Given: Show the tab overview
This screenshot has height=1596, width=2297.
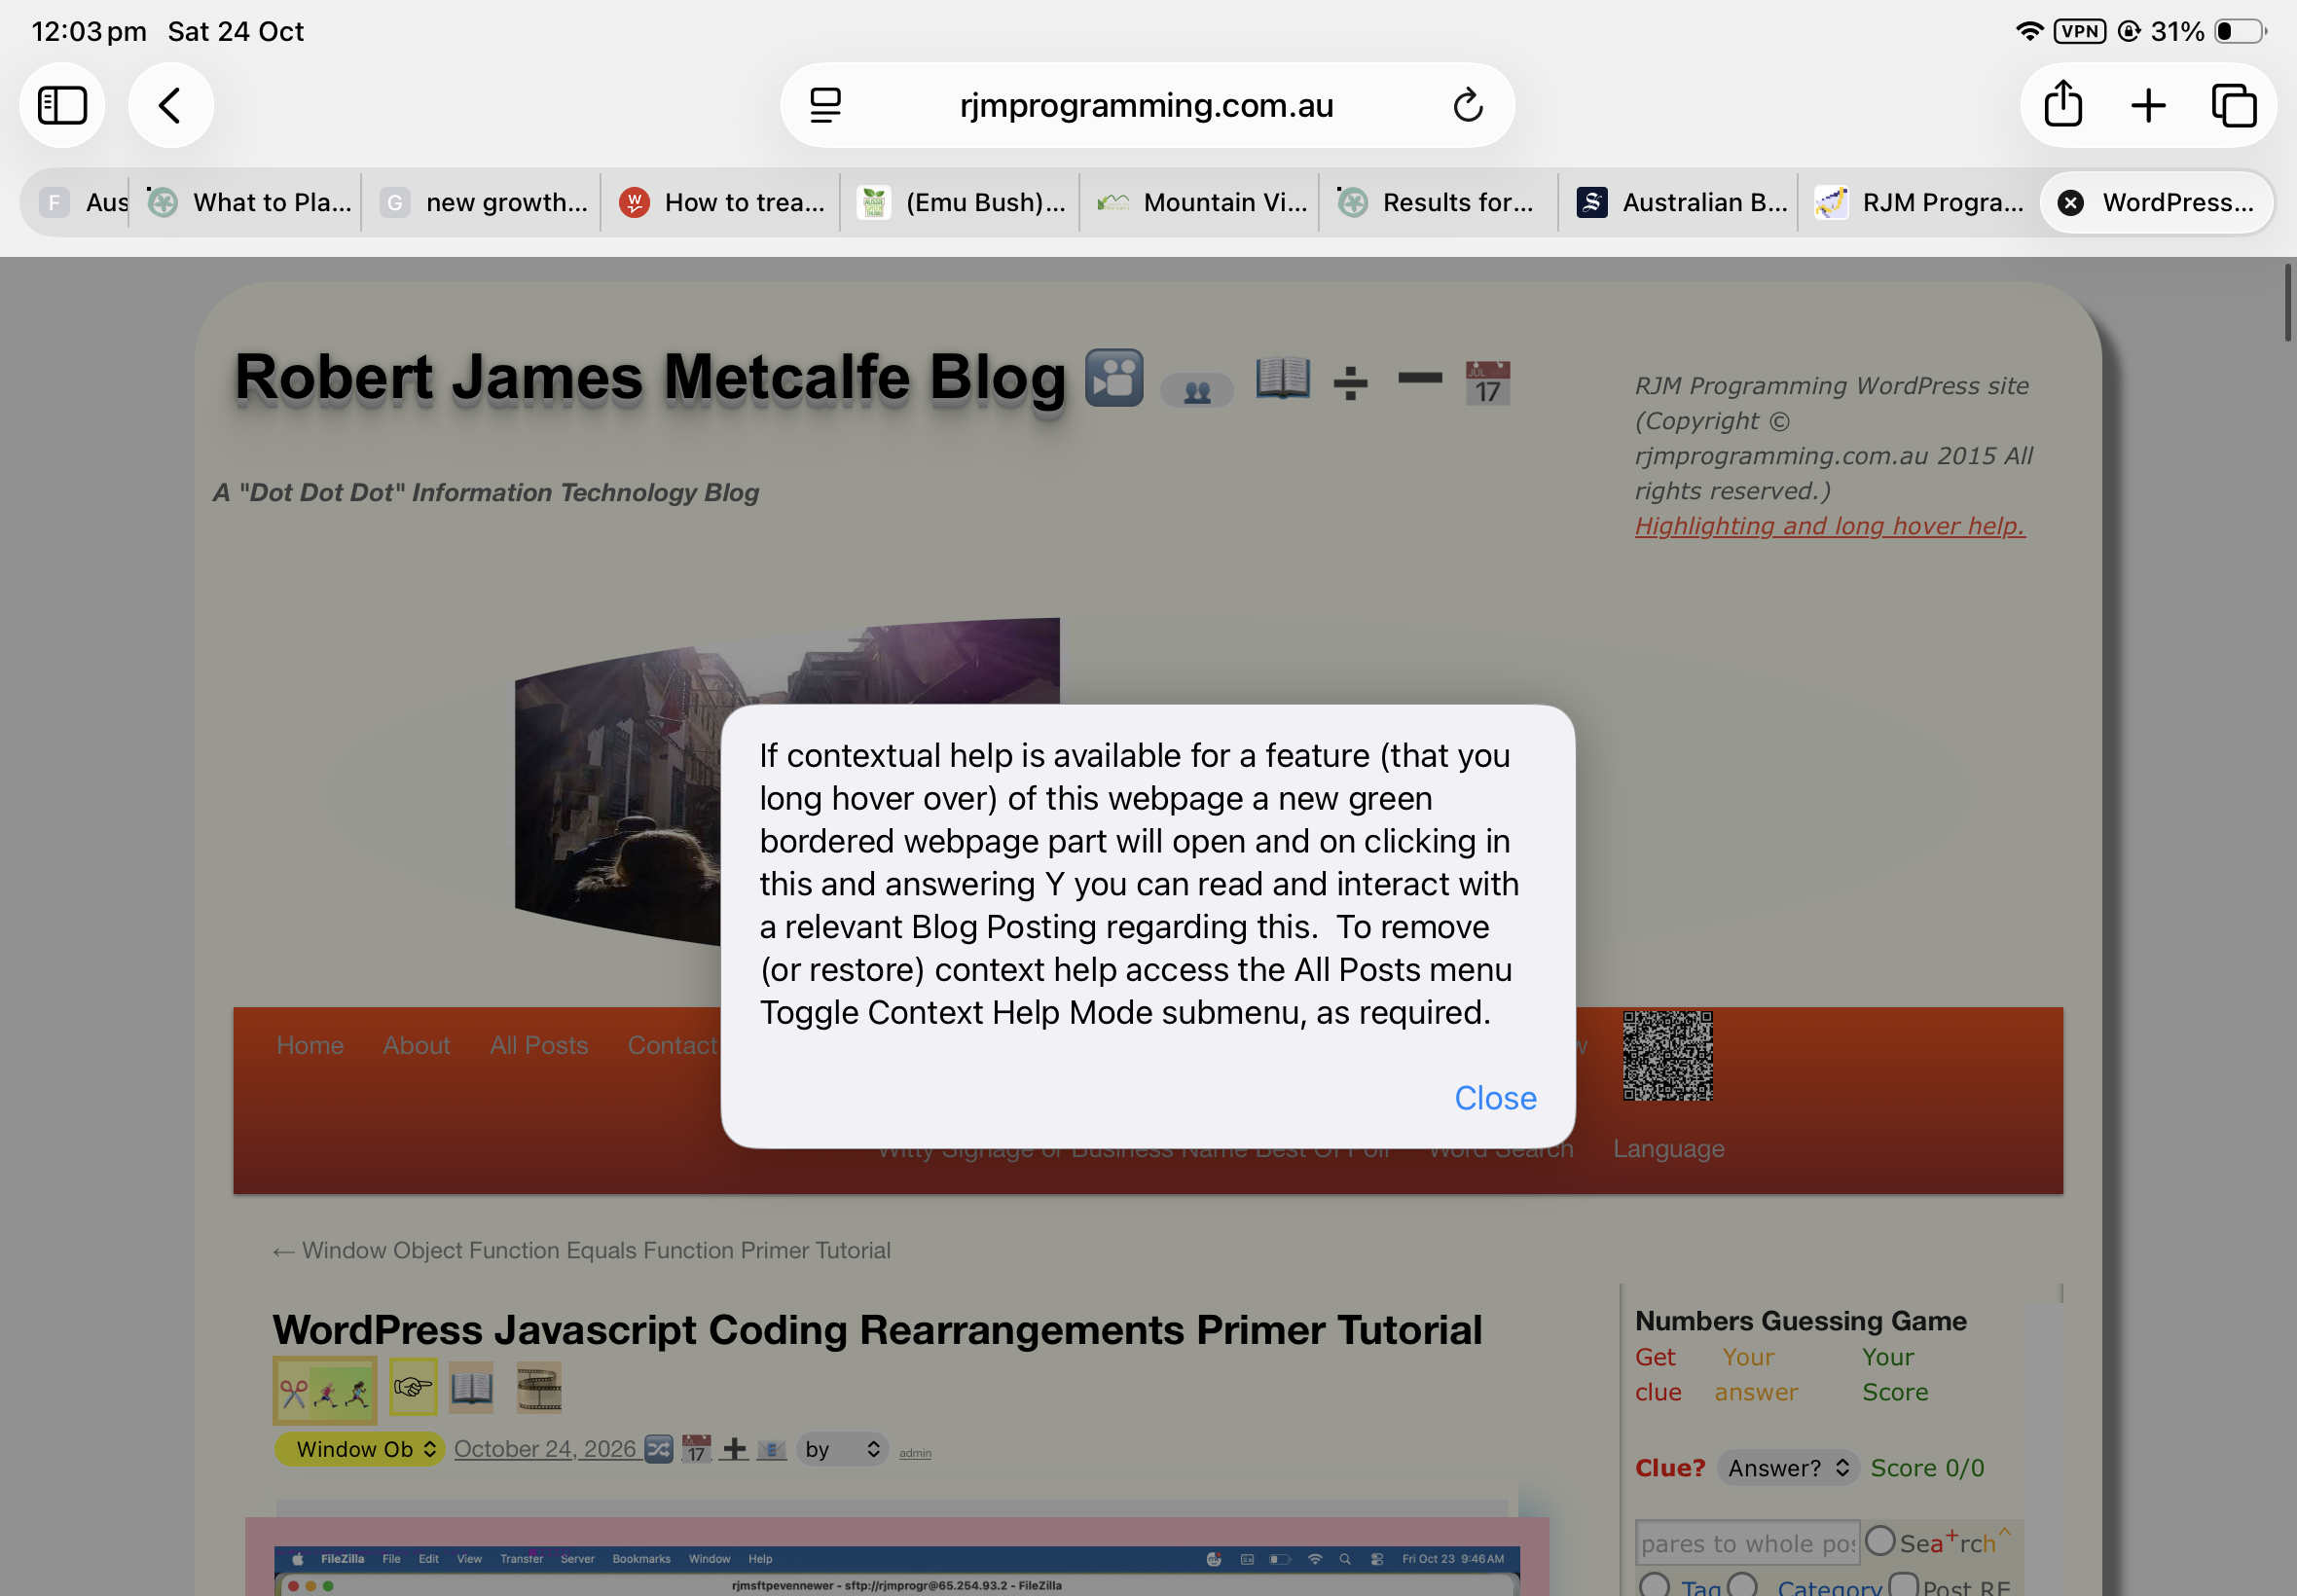Looking at the screenshot, I should [2234, 105].
